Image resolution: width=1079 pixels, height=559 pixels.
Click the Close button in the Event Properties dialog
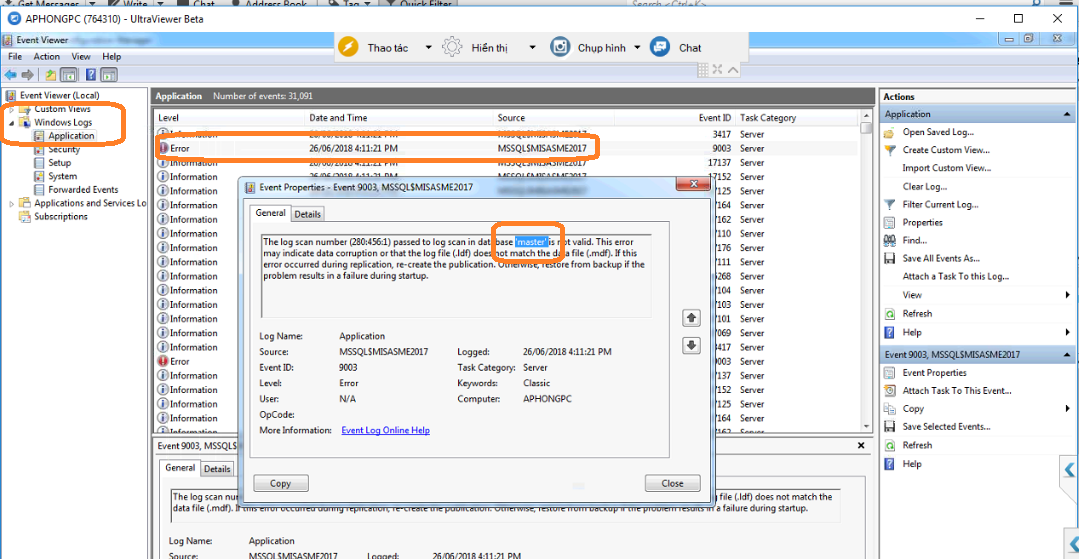(x=672, y=483)
